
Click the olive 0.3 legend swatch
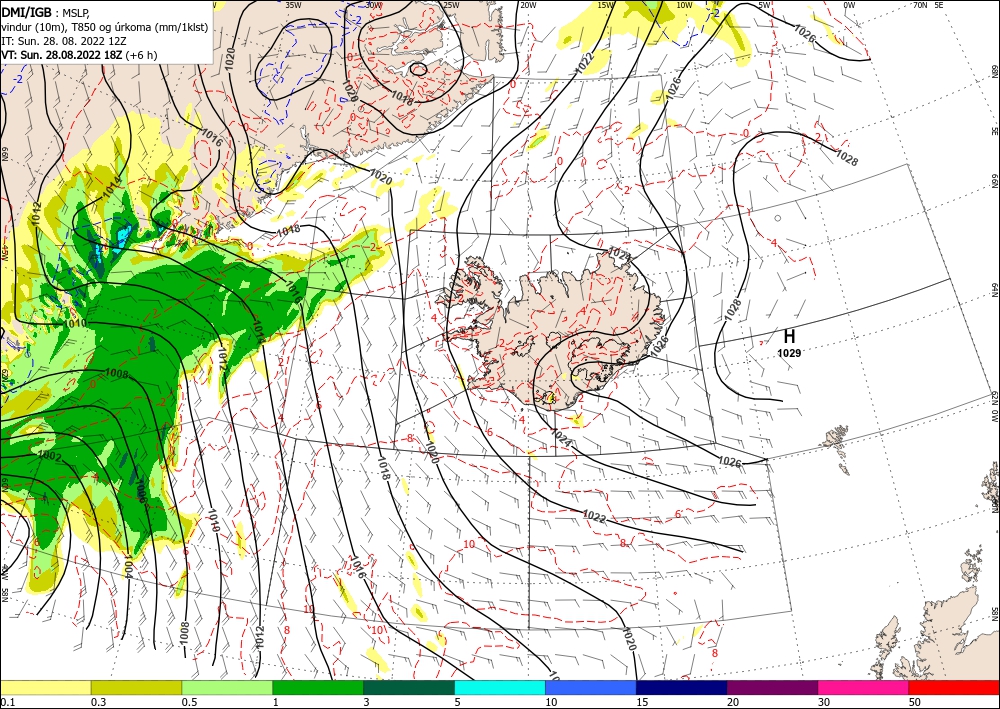click(x=136, y=688)
